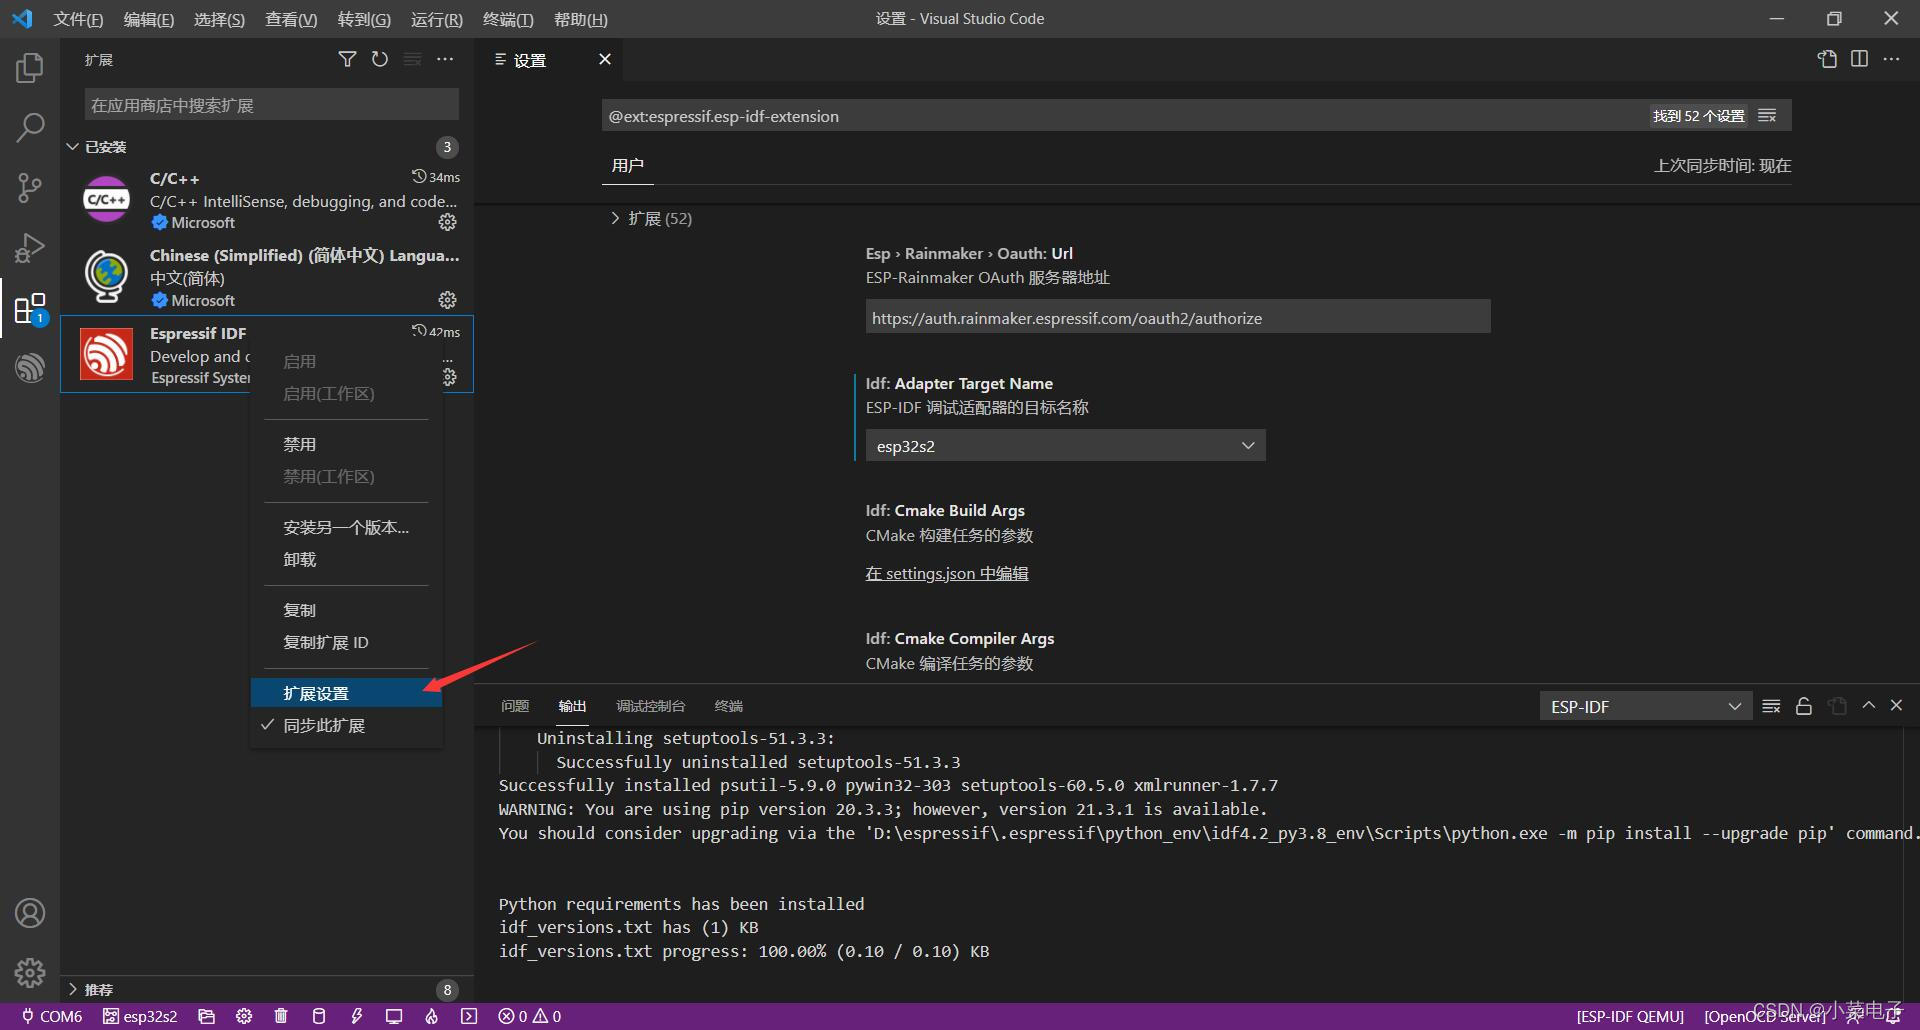Run build, flash and monitor flame icon

pos(431,1016)
